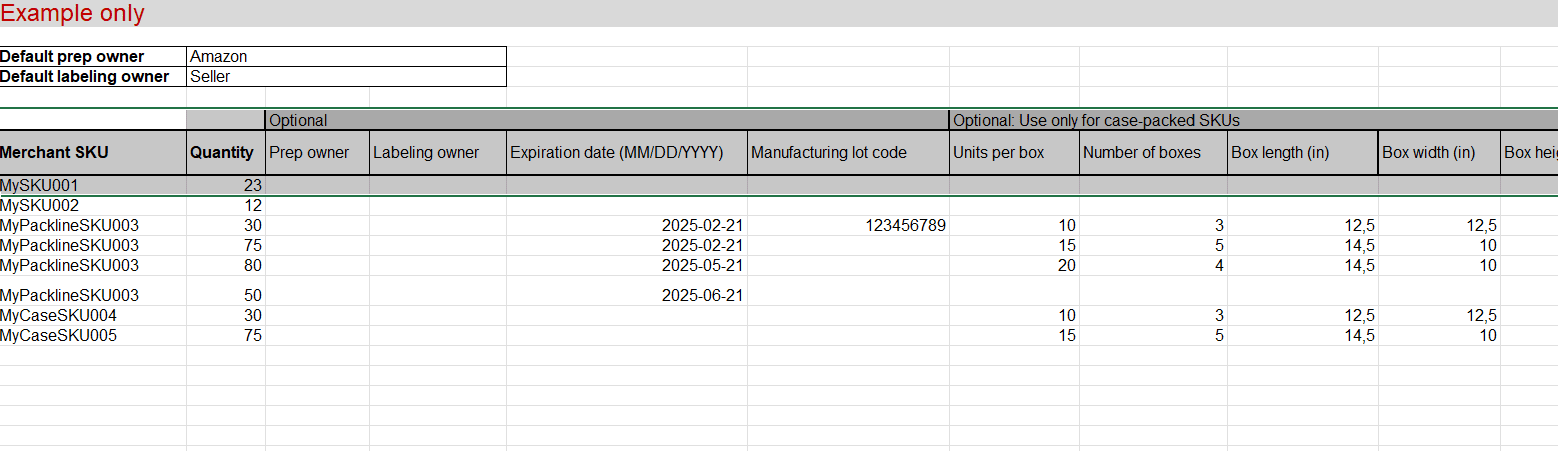Click the Merchant SKU column header
The width and height of the screenshot is (1558, 451).
pyautogui.click(x=54, y=153)
